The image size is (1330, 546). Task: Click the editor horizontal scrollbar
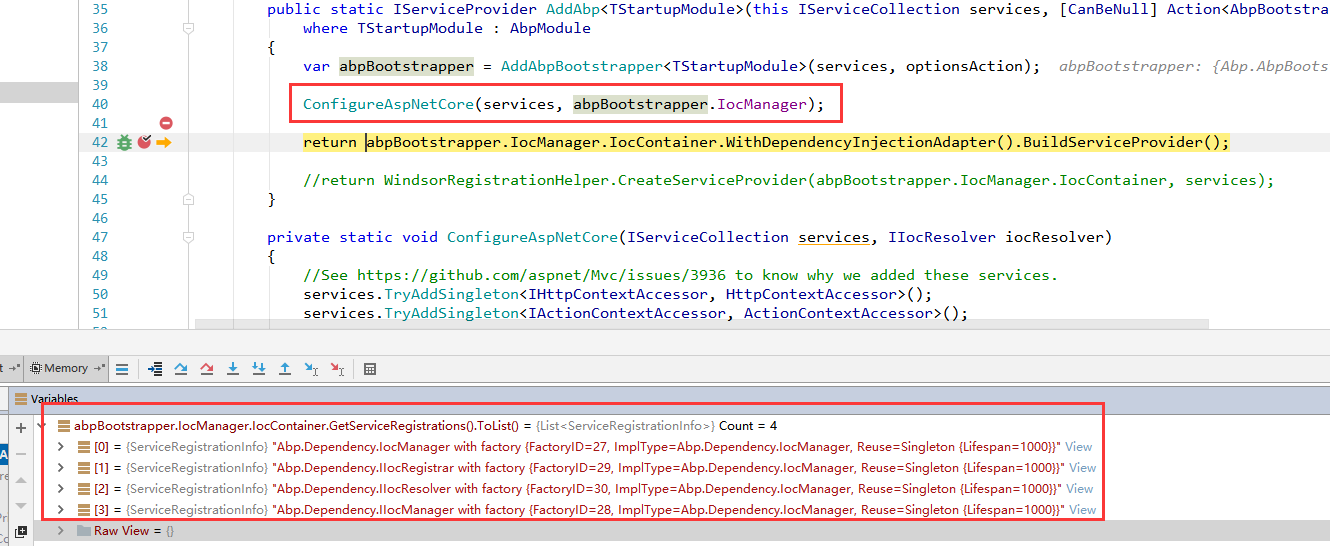702,325
